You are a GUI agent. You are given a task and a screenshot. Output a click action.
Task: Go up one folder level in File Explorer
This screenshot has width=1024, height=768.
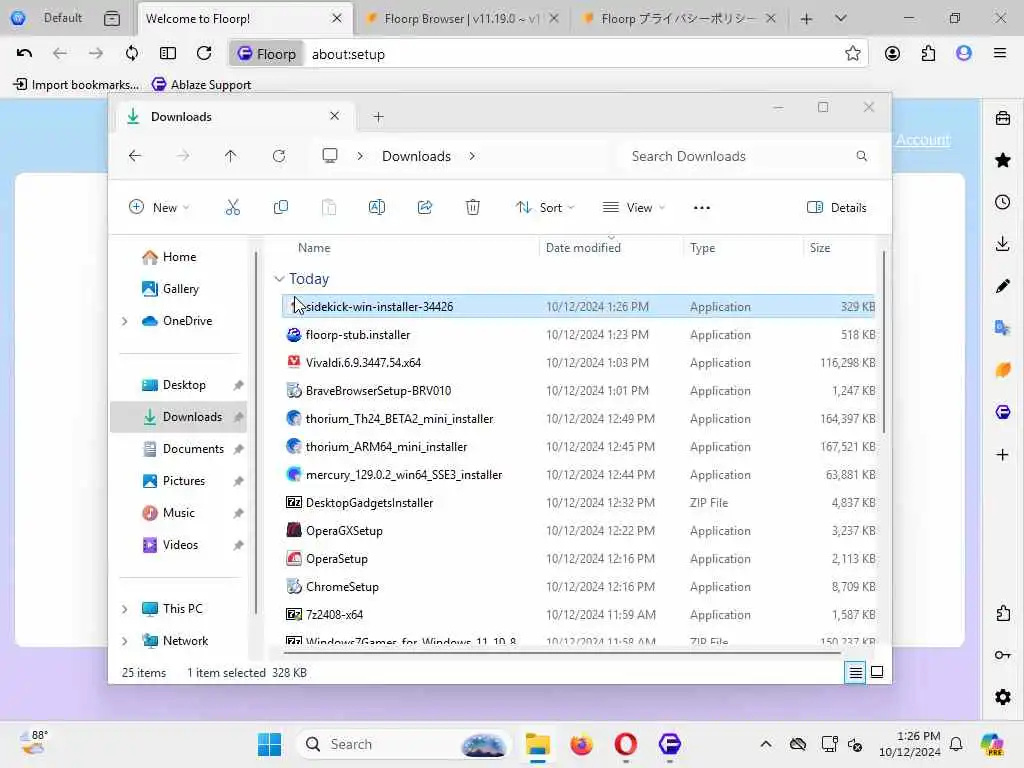click(231, 156)
